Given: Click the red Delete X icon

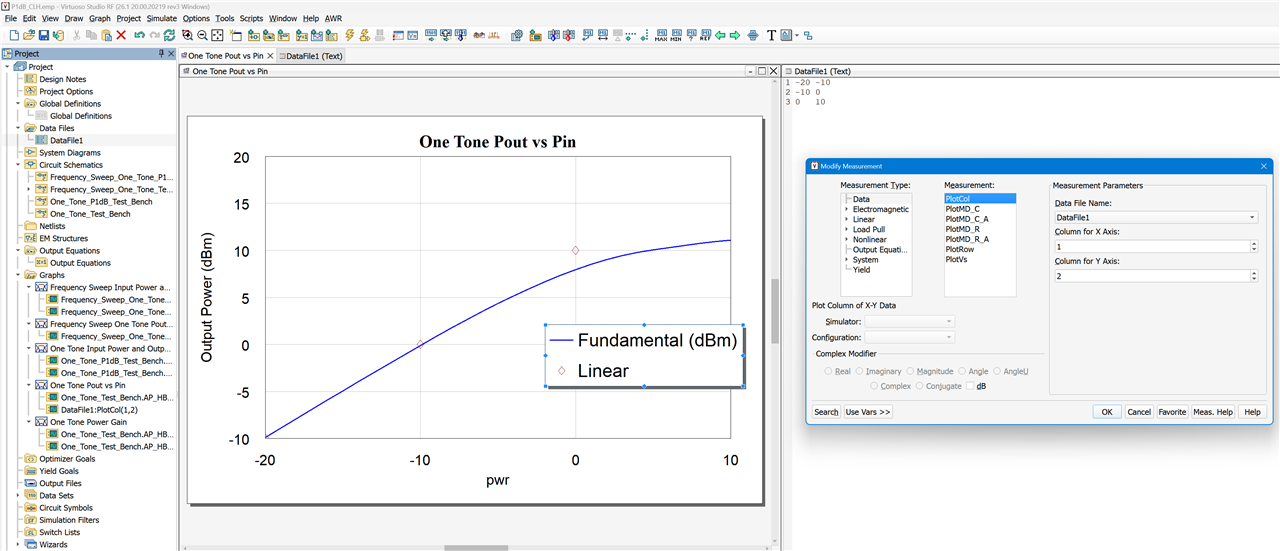Looking at the screenshot, I should point(121,35).
